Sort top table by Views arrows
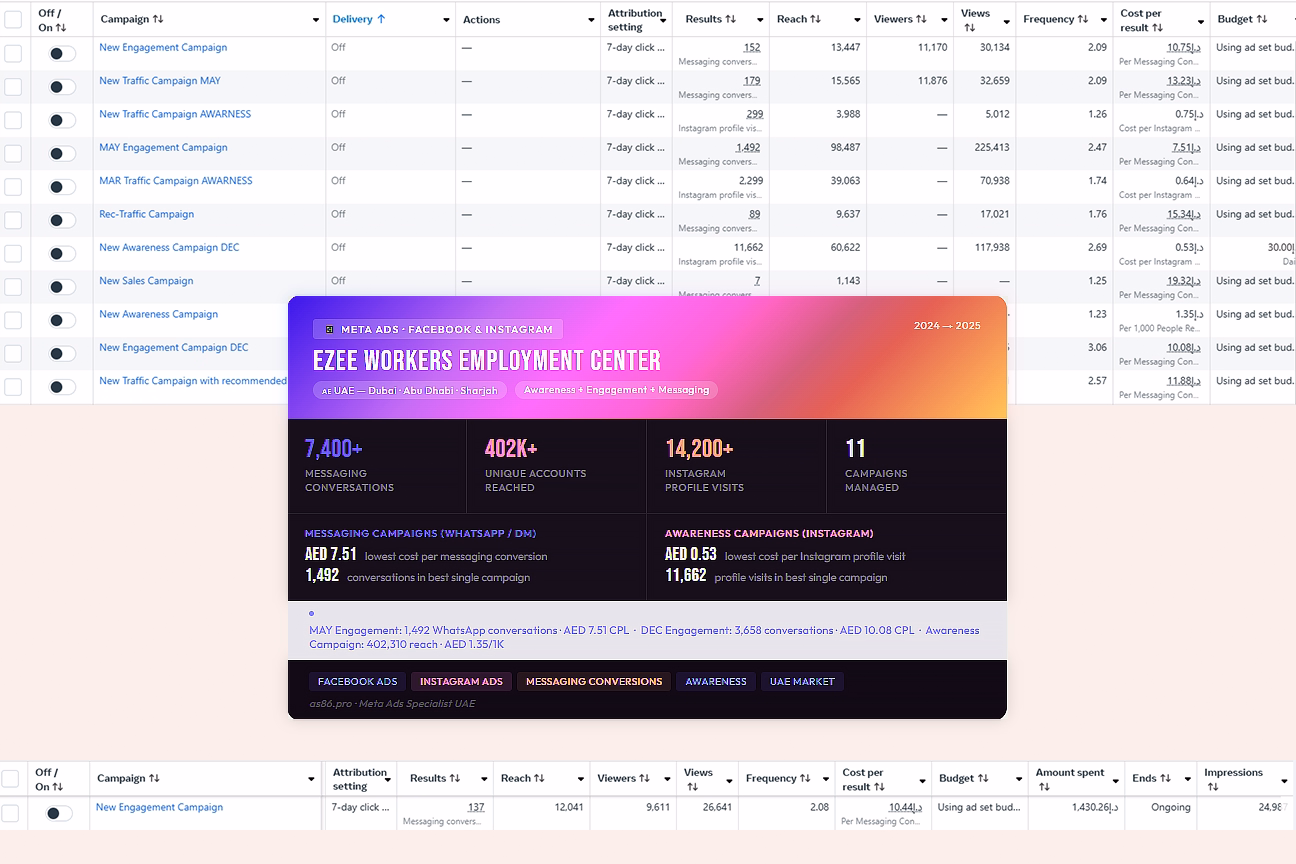Image resolution: width=1296 pixels, height=864 pixels. [968, 28]
